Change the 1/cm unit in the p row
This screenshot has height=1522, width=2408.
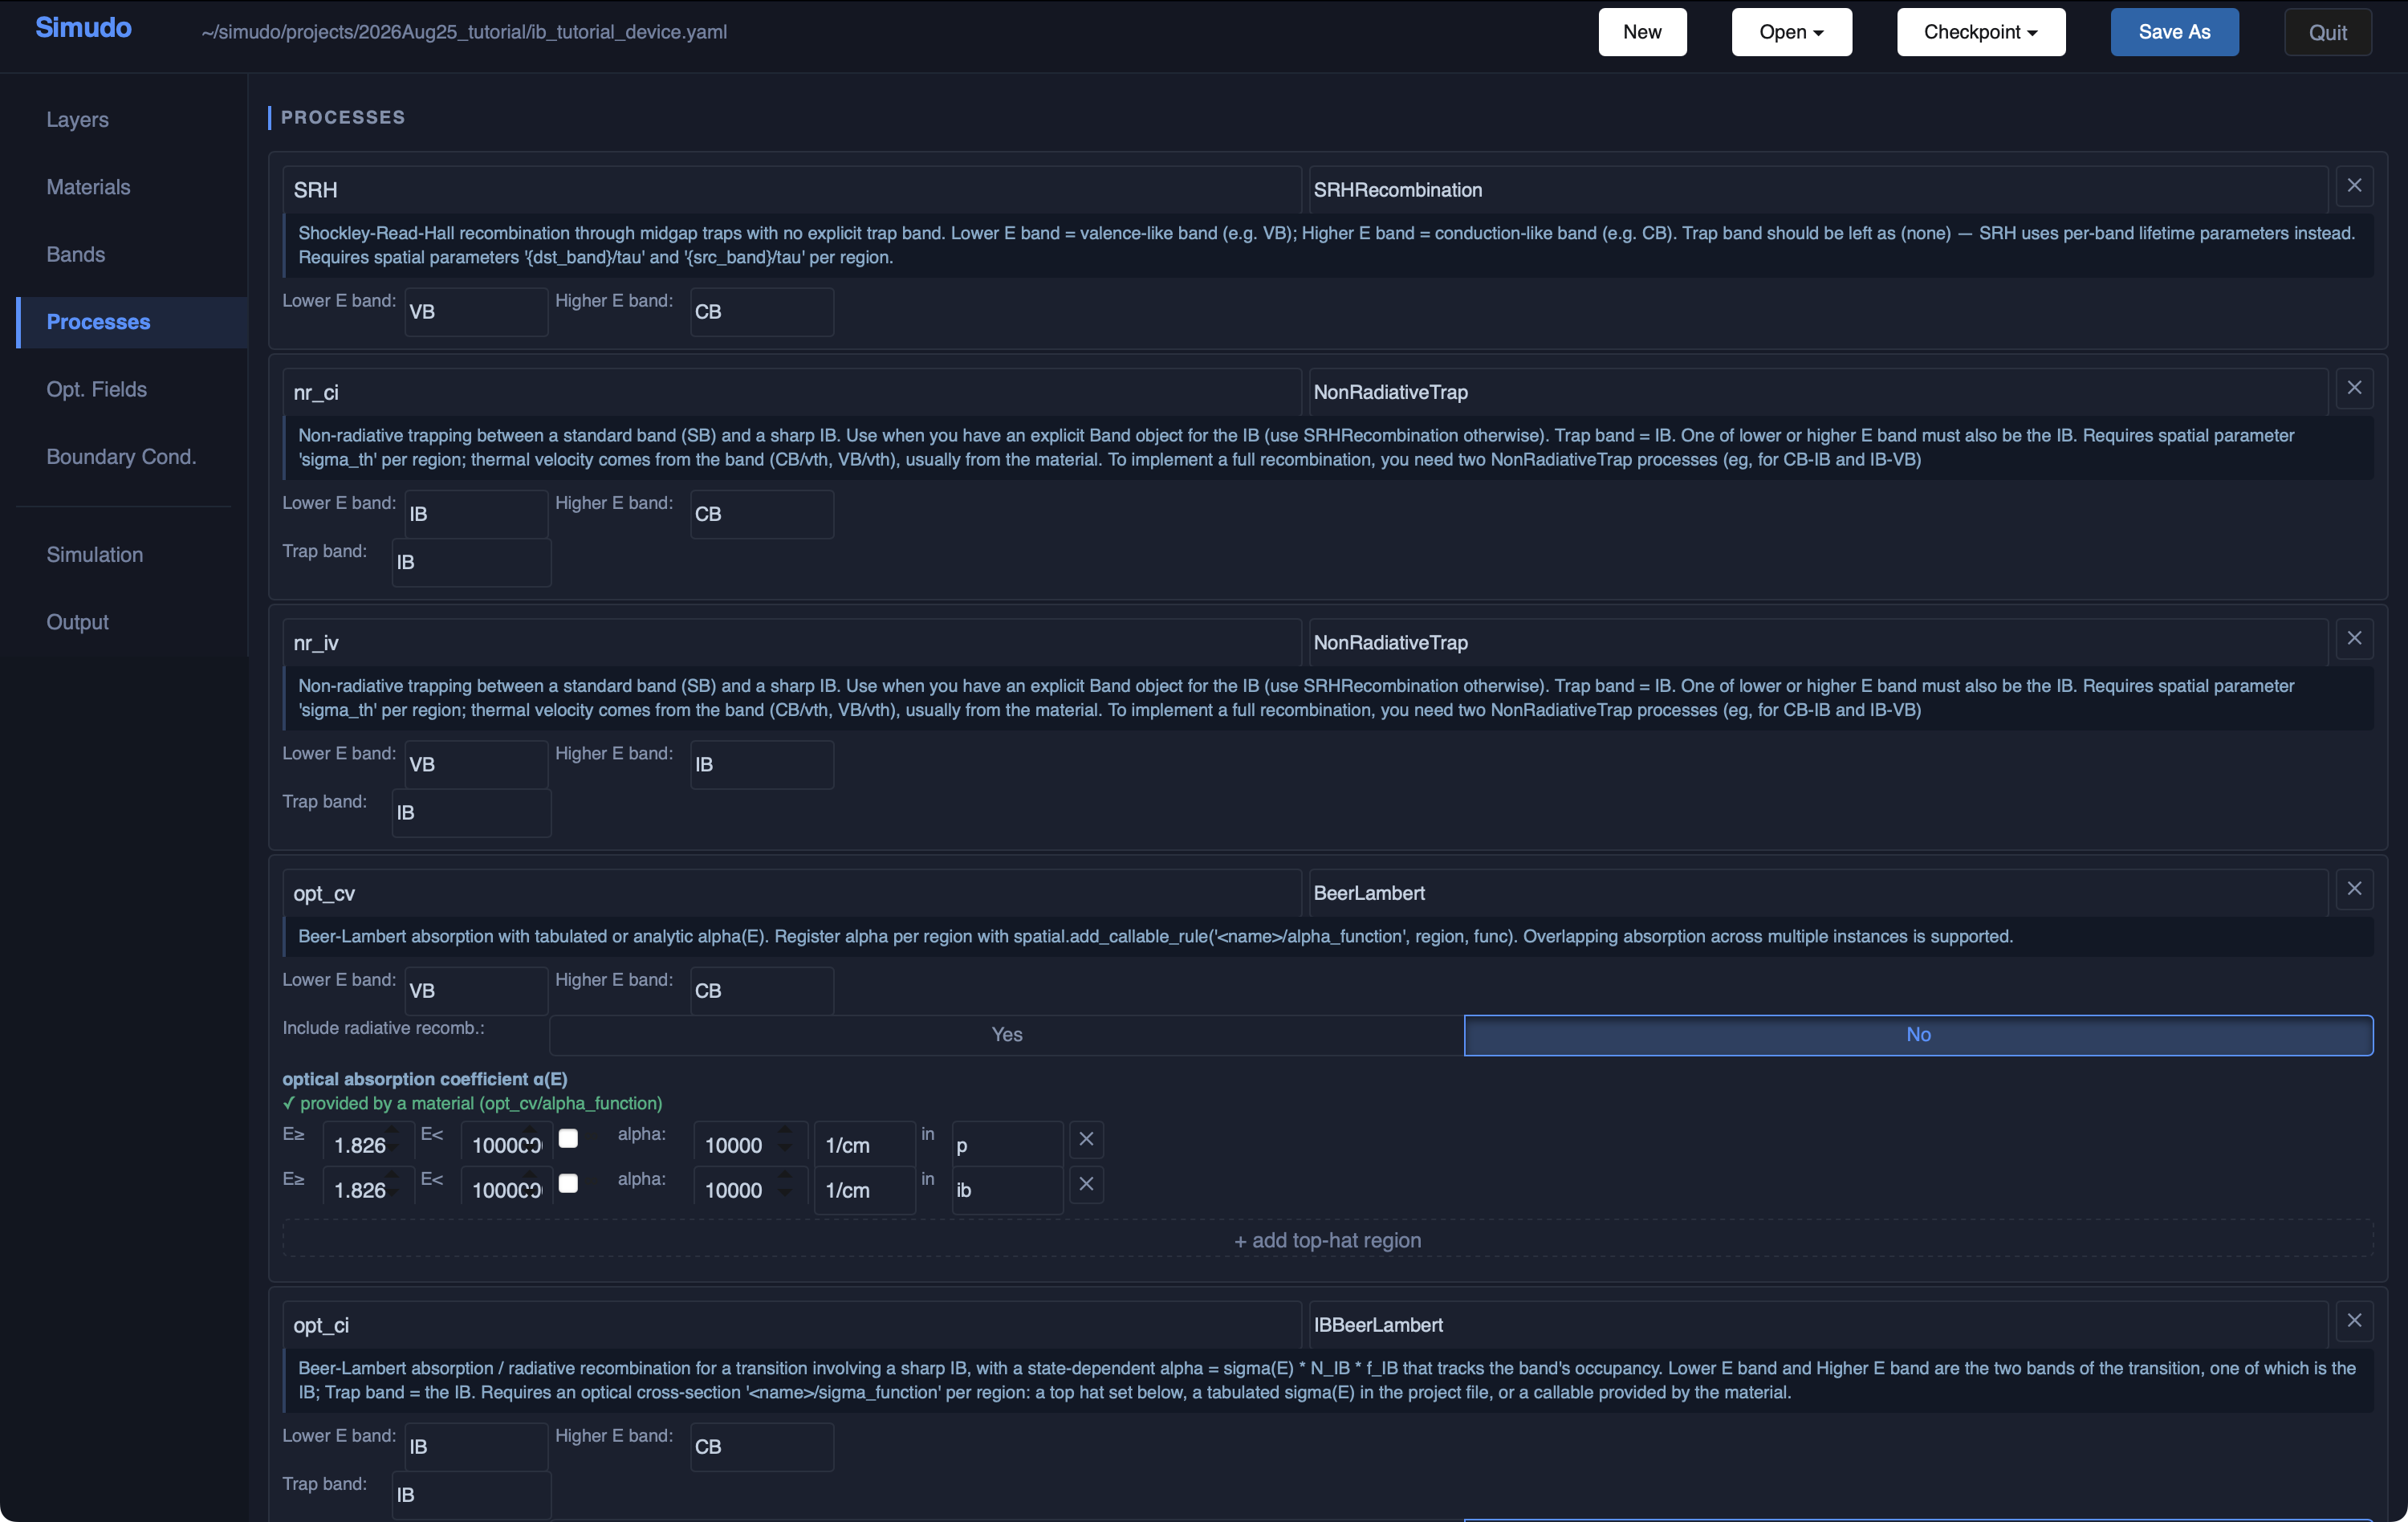point(864,1145)
